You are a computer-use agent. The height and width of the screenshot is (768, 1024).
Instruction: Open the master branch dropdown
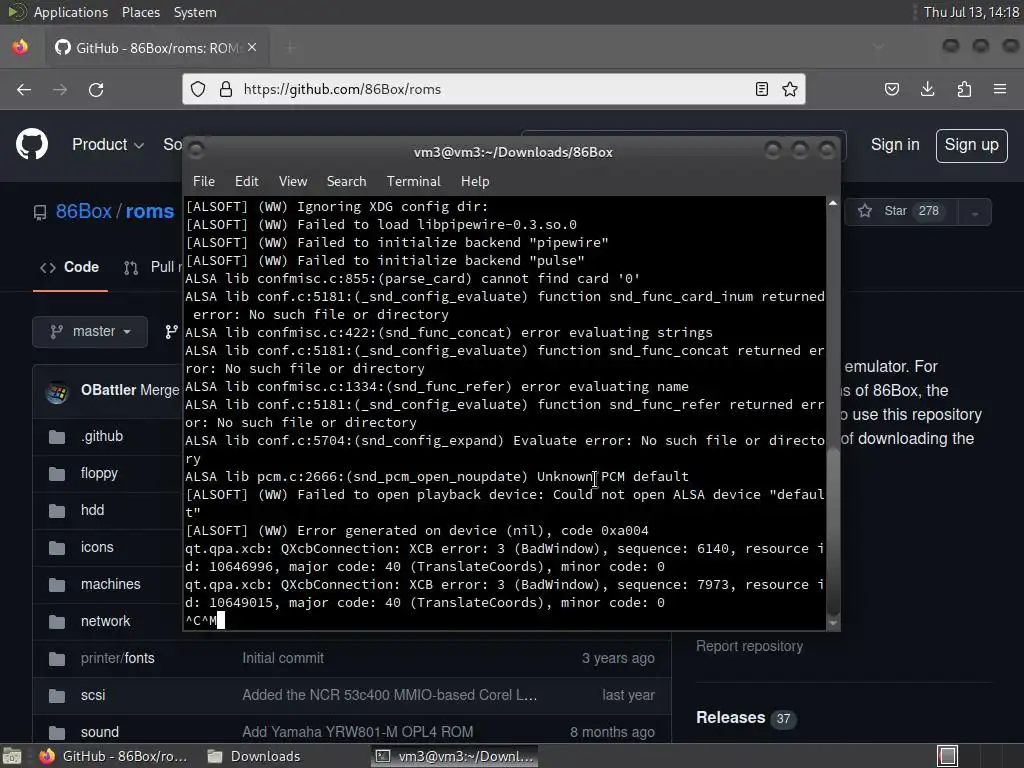[x=90, y=332]
